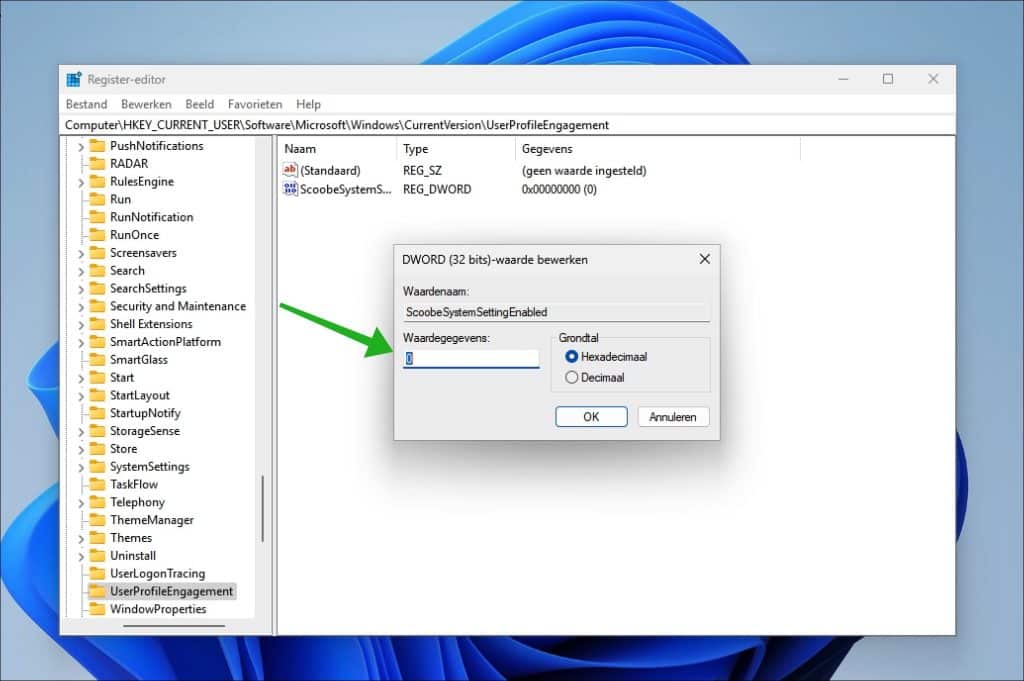Click the RulesEngine folder icon

[97, 182]
